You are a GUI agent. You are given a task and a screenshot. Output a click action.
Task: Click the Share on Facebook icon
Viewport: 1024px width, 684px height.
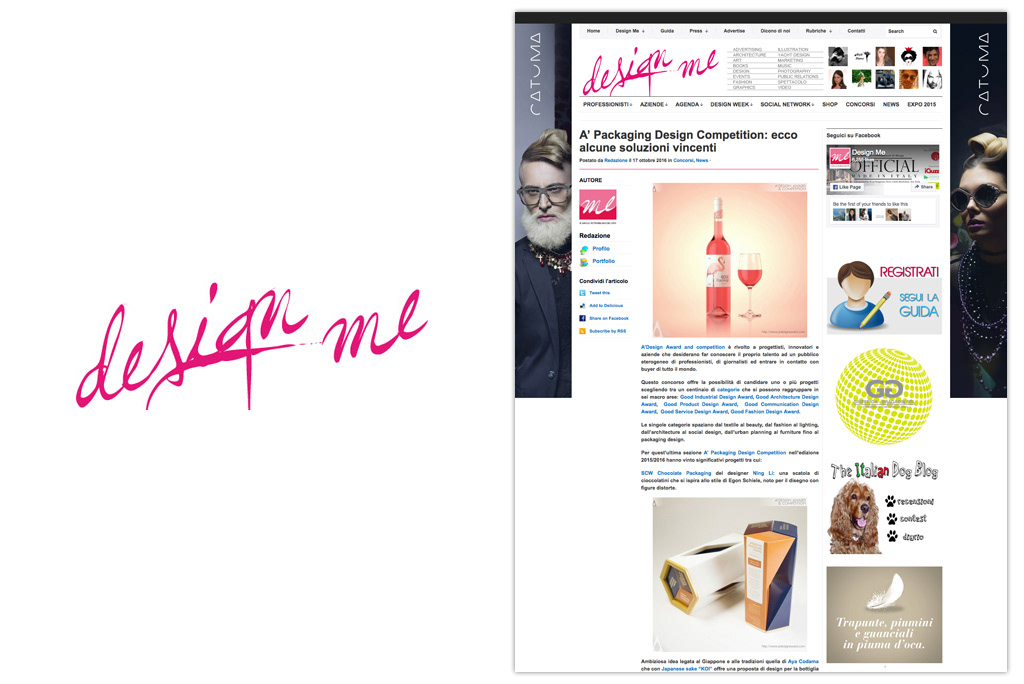pos(583,318)
